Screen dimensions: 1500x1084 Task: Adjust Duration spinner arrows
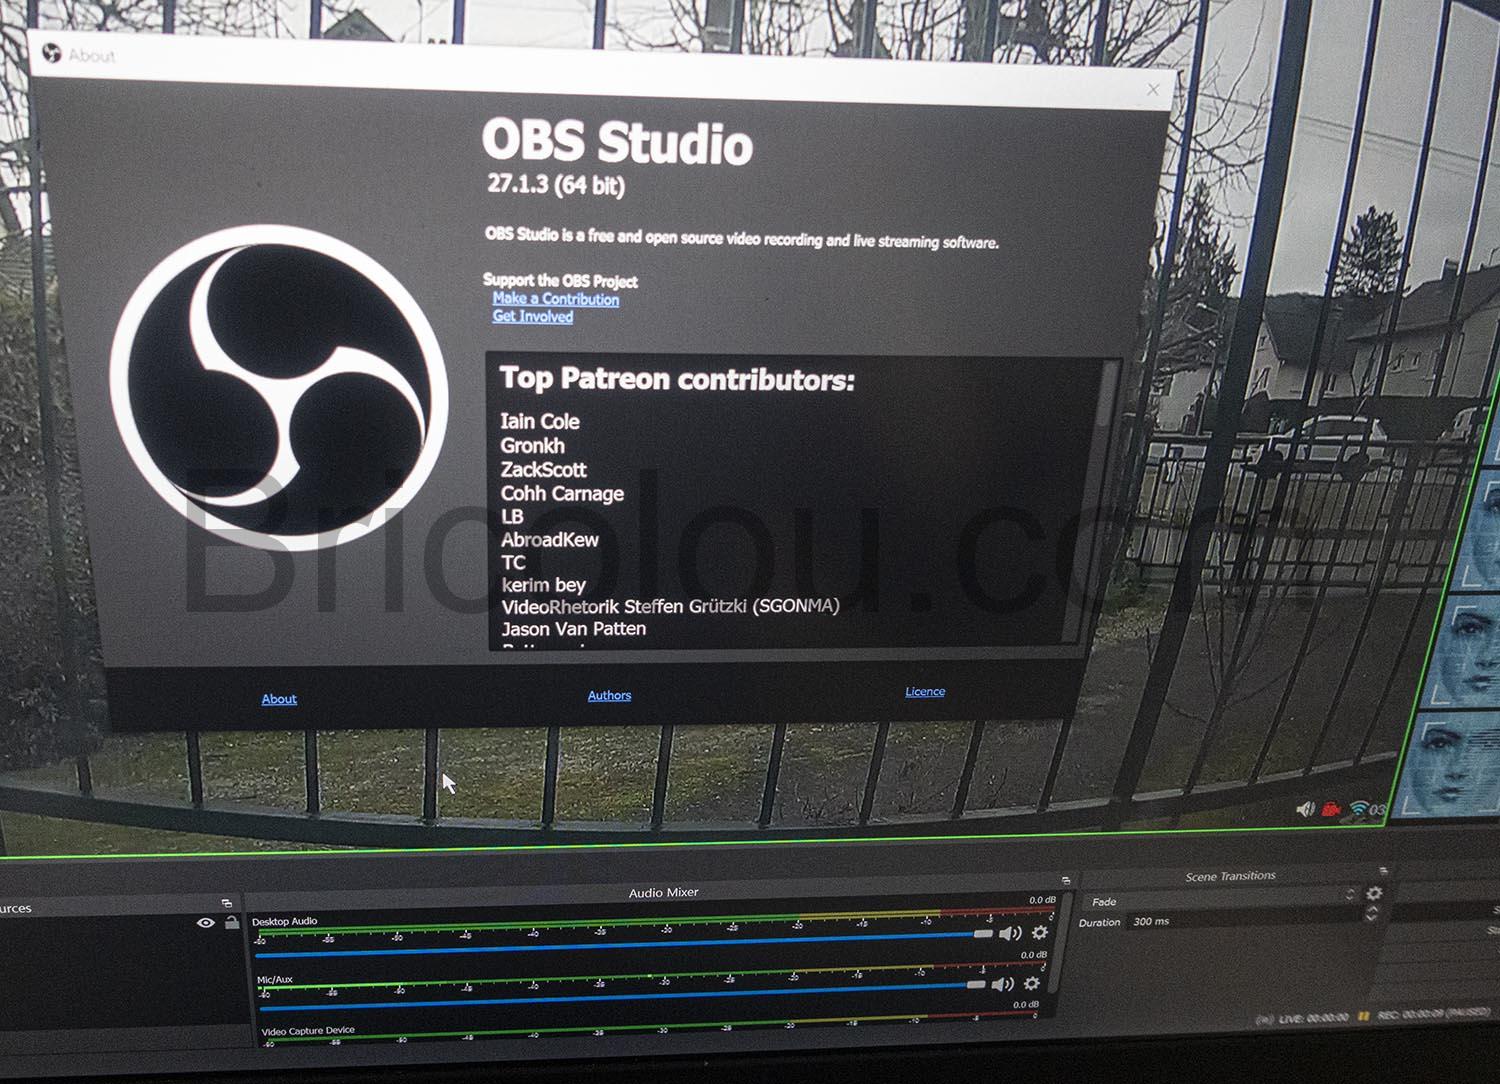pos(1371,914)
